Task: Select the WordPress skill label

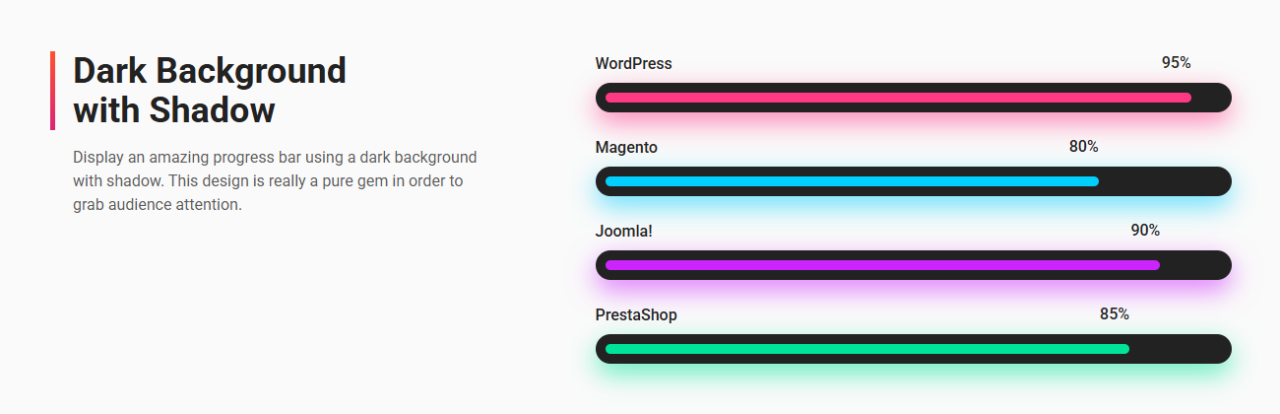Action: [633, 63]
